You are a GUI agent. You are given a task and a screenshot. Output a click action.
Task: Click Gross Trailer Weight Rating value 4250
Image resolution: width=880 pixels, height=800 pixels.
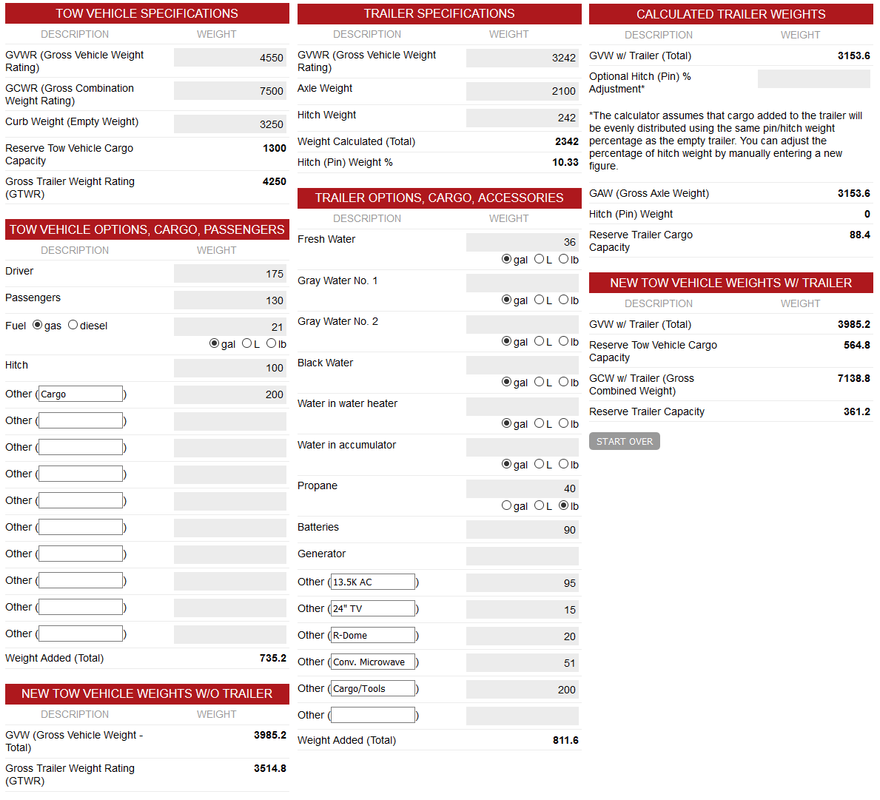274,182
